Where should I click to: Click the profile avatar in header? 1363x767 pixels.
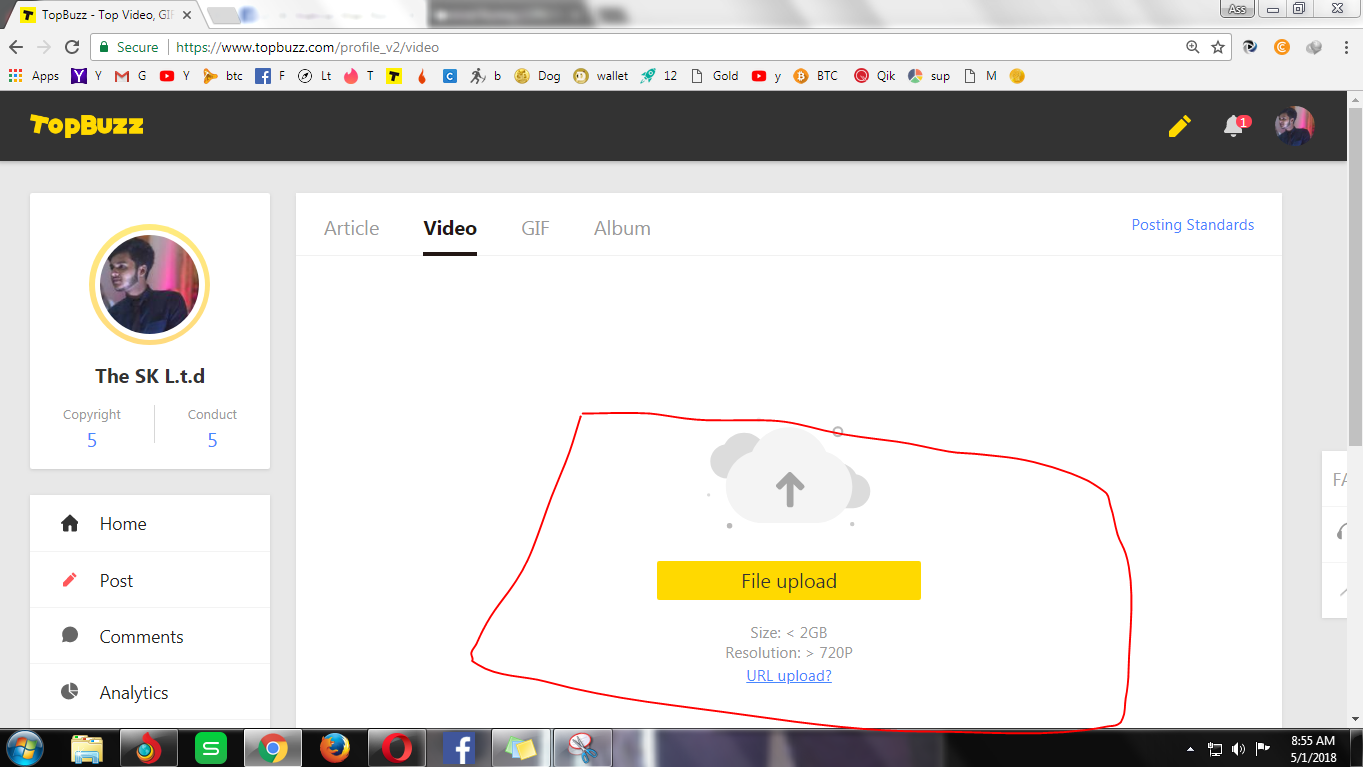pos(1294,126)
